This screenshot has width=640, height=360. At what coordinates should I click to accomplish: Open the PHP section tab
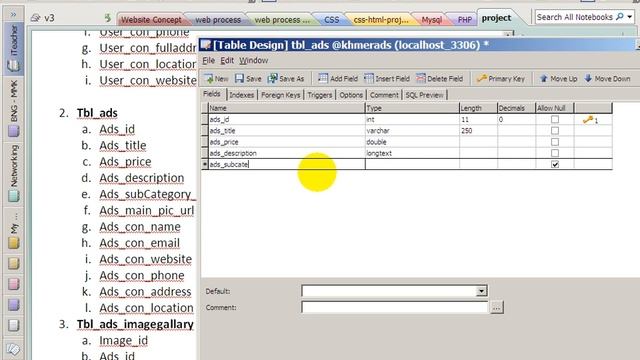point(464,20)
